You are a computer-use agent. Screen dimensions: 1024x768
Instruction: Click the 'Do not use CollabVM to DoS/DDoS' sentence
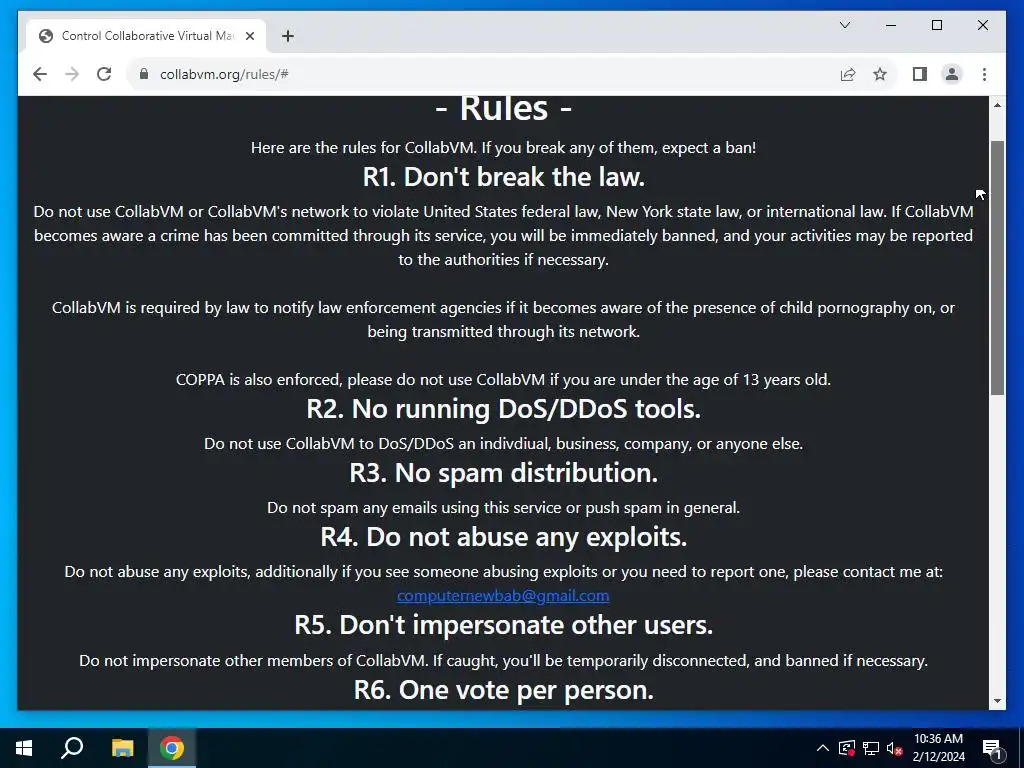coord(504,443)
